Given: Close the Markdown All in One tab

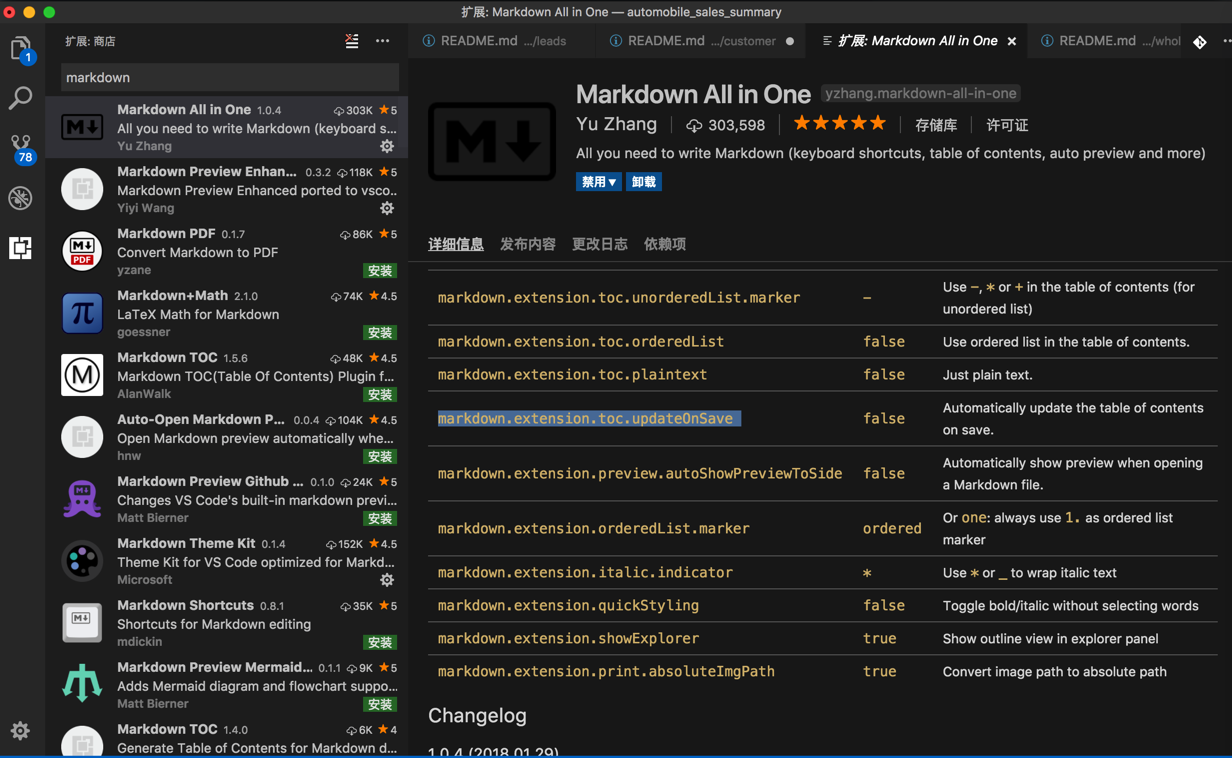Looking at the screenshot, I should [1012, 41].
